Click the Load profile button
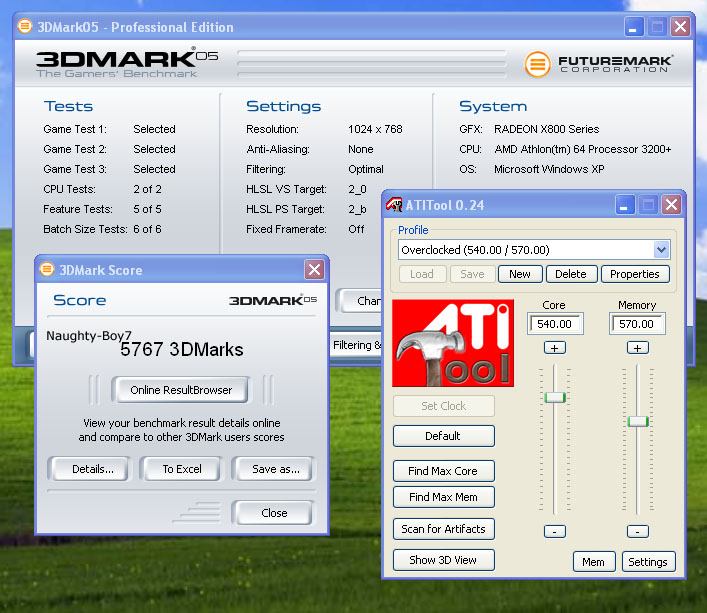This screenshot has height=613, width=707. 422,274
